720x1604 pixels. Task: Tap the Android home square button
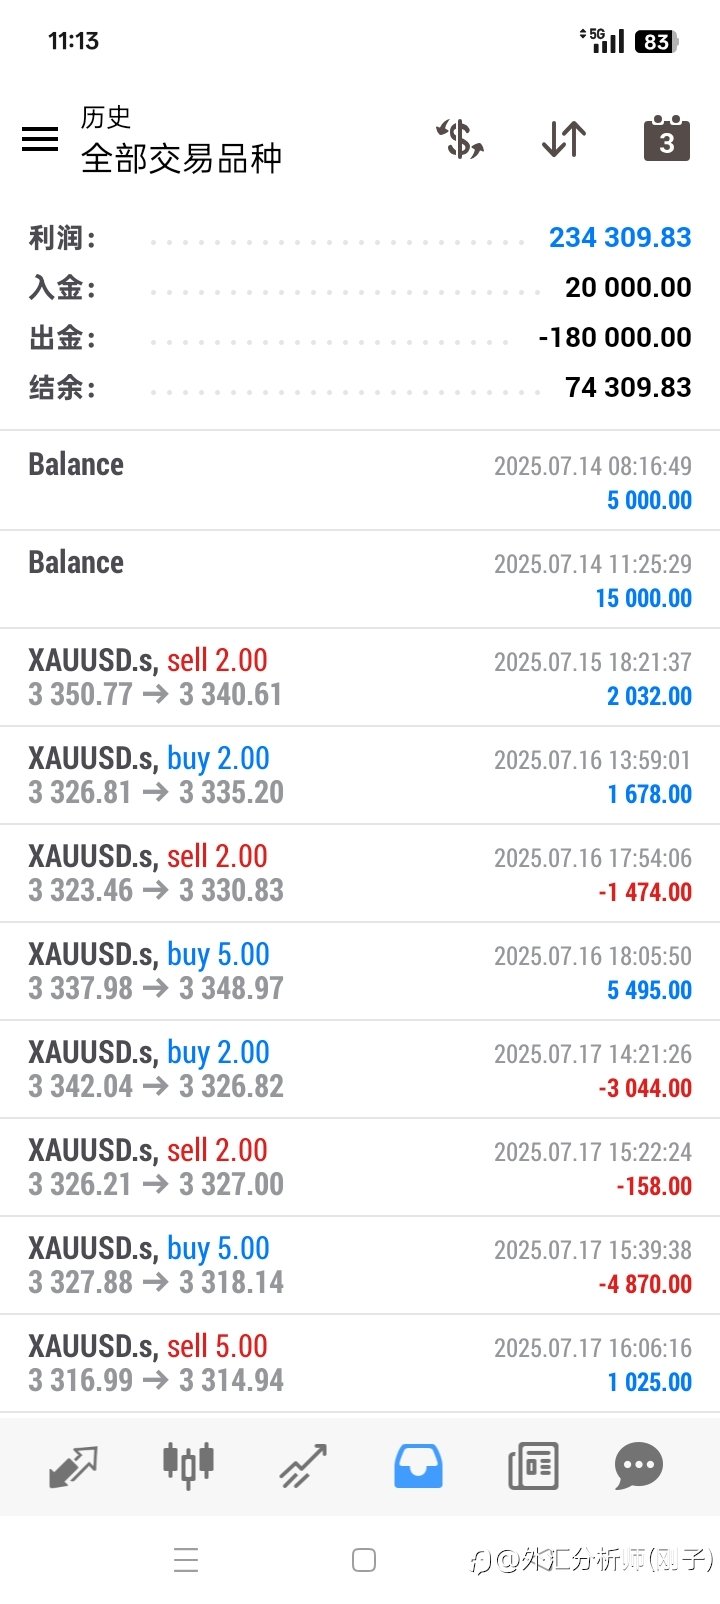pyautogui.click(x=364, y=1560)
